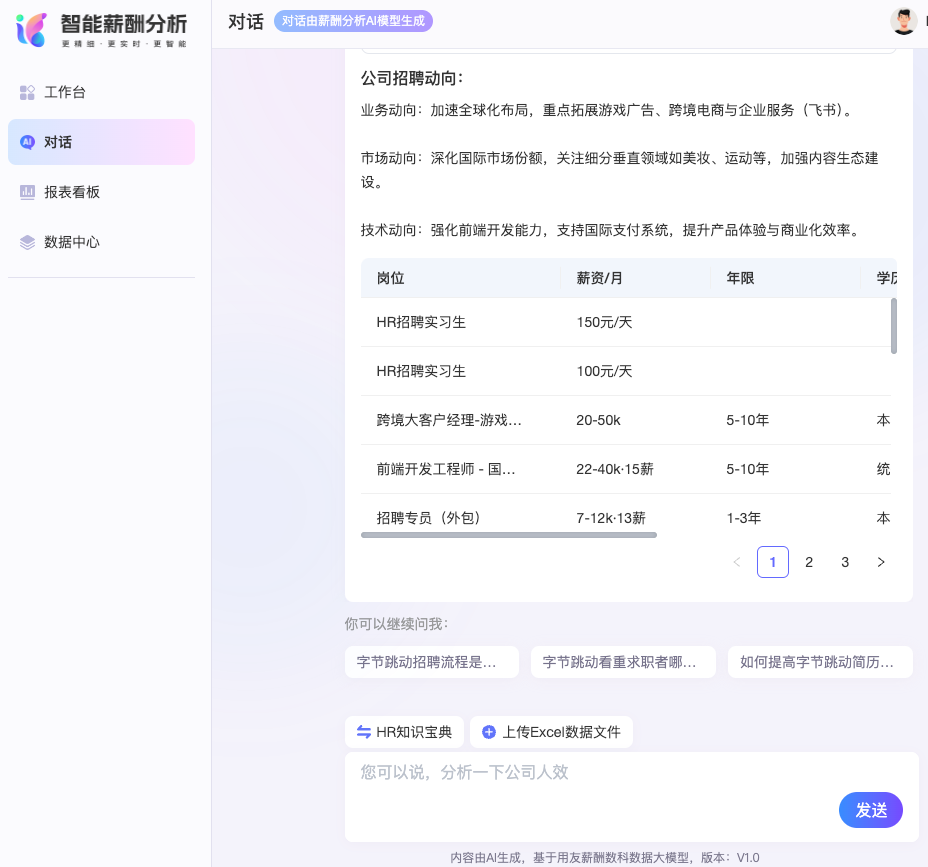Click the swap icon on HR知识宝典
The image size is (928, 867).
[x=364, y=732]
